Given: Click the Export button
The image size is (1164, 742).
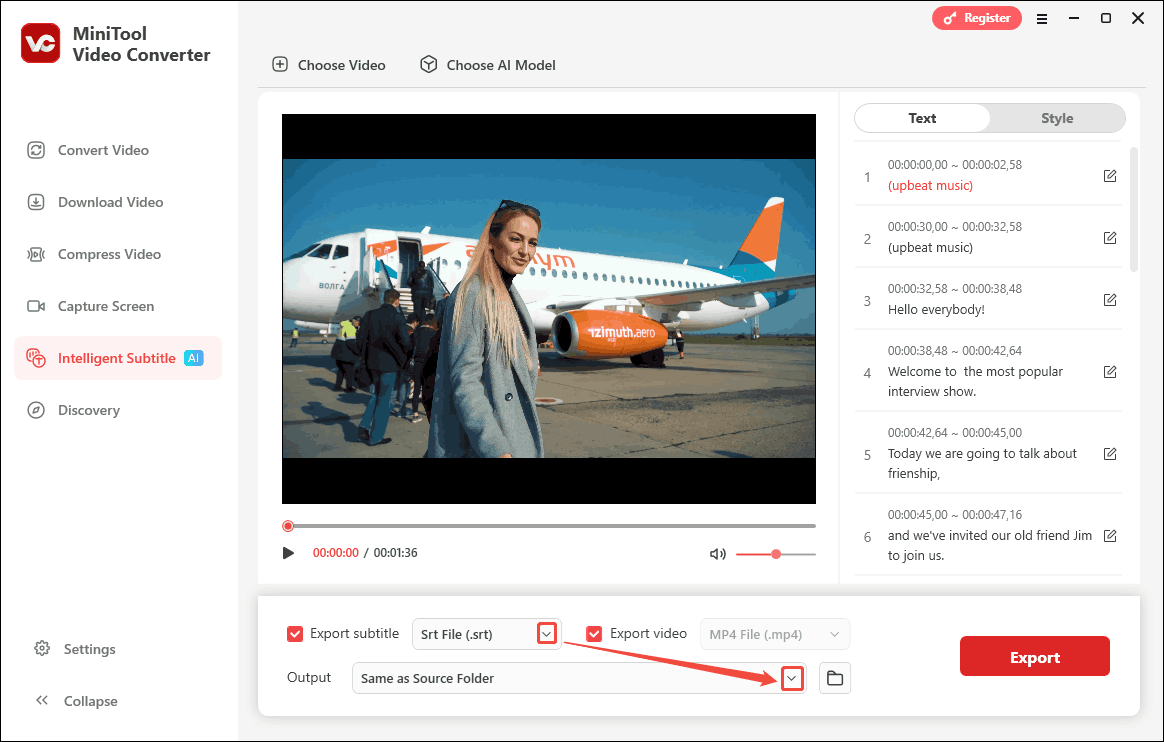Looking at the screenshot, I should [1034, 656].
